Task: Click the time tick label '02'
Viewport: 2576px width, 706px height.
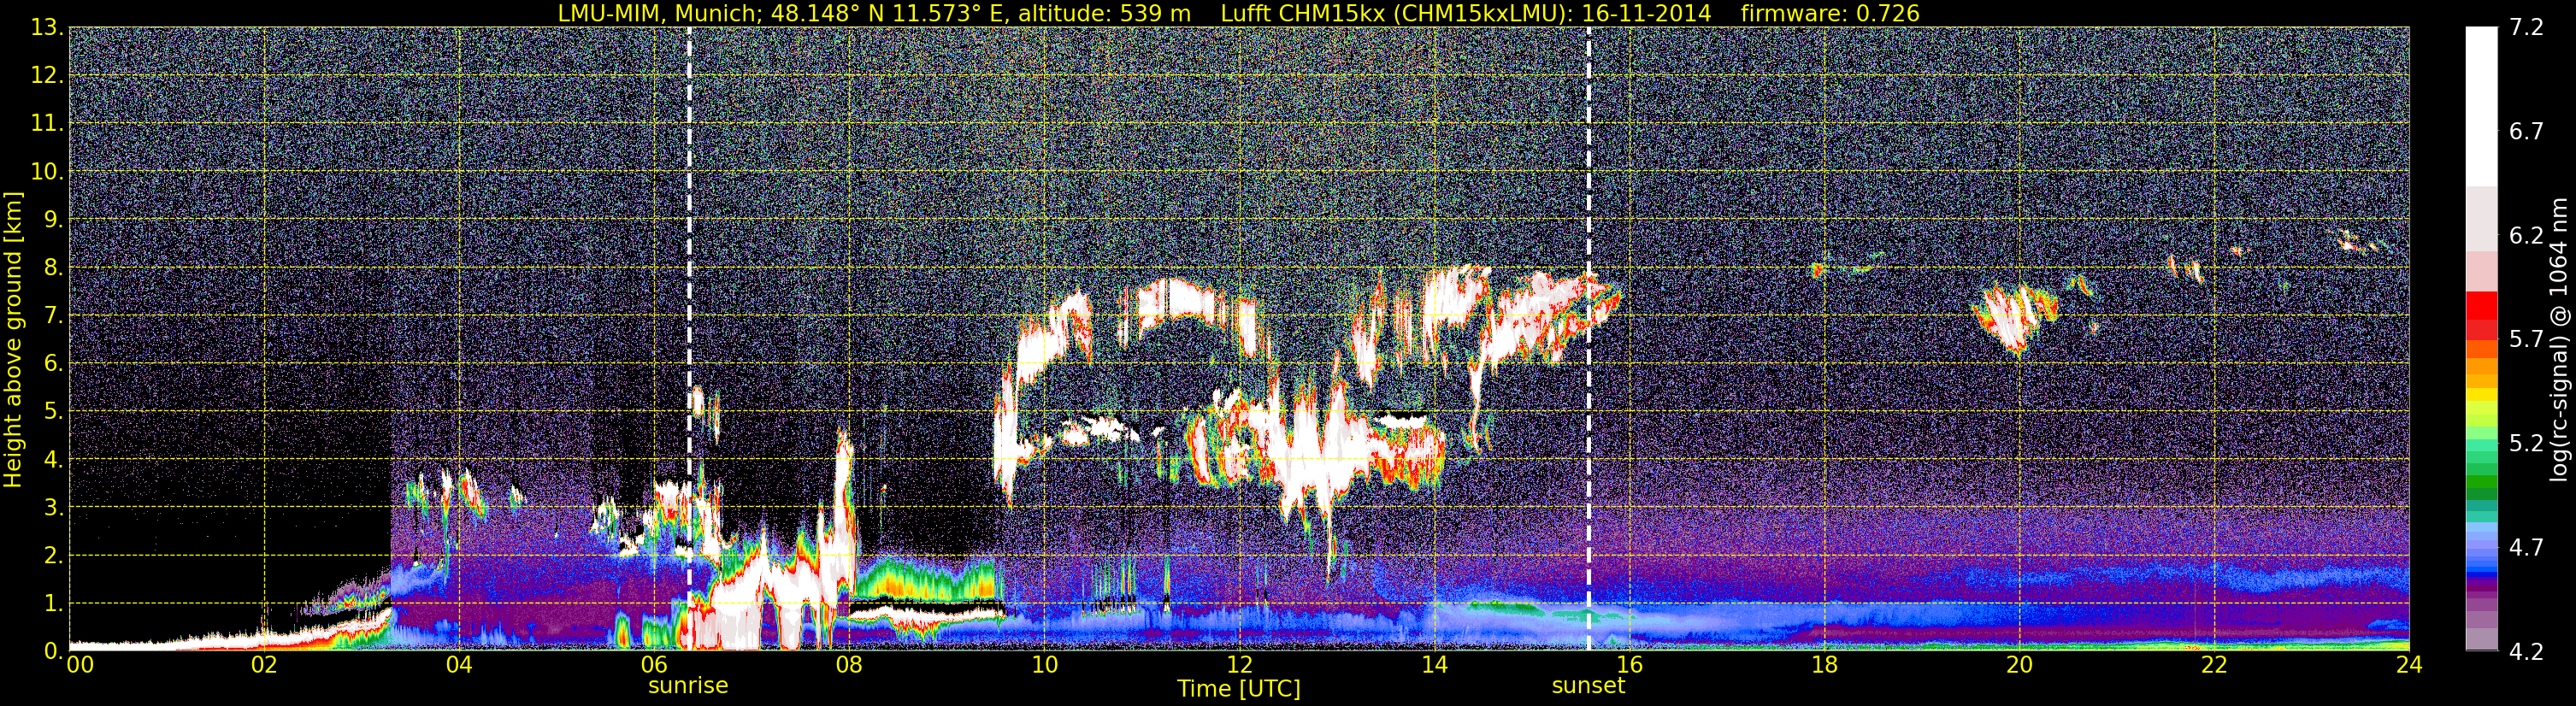Action: point(263,666)
